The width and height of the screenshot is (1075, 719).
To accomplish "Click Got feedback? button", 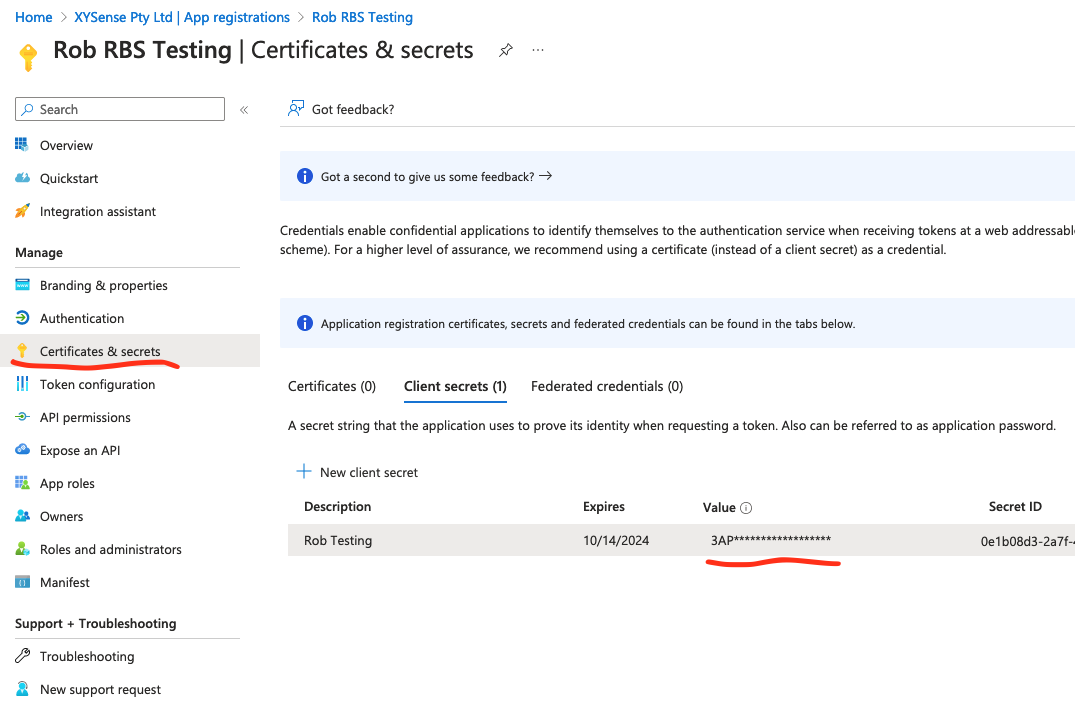I will click(x=341, y=109).
